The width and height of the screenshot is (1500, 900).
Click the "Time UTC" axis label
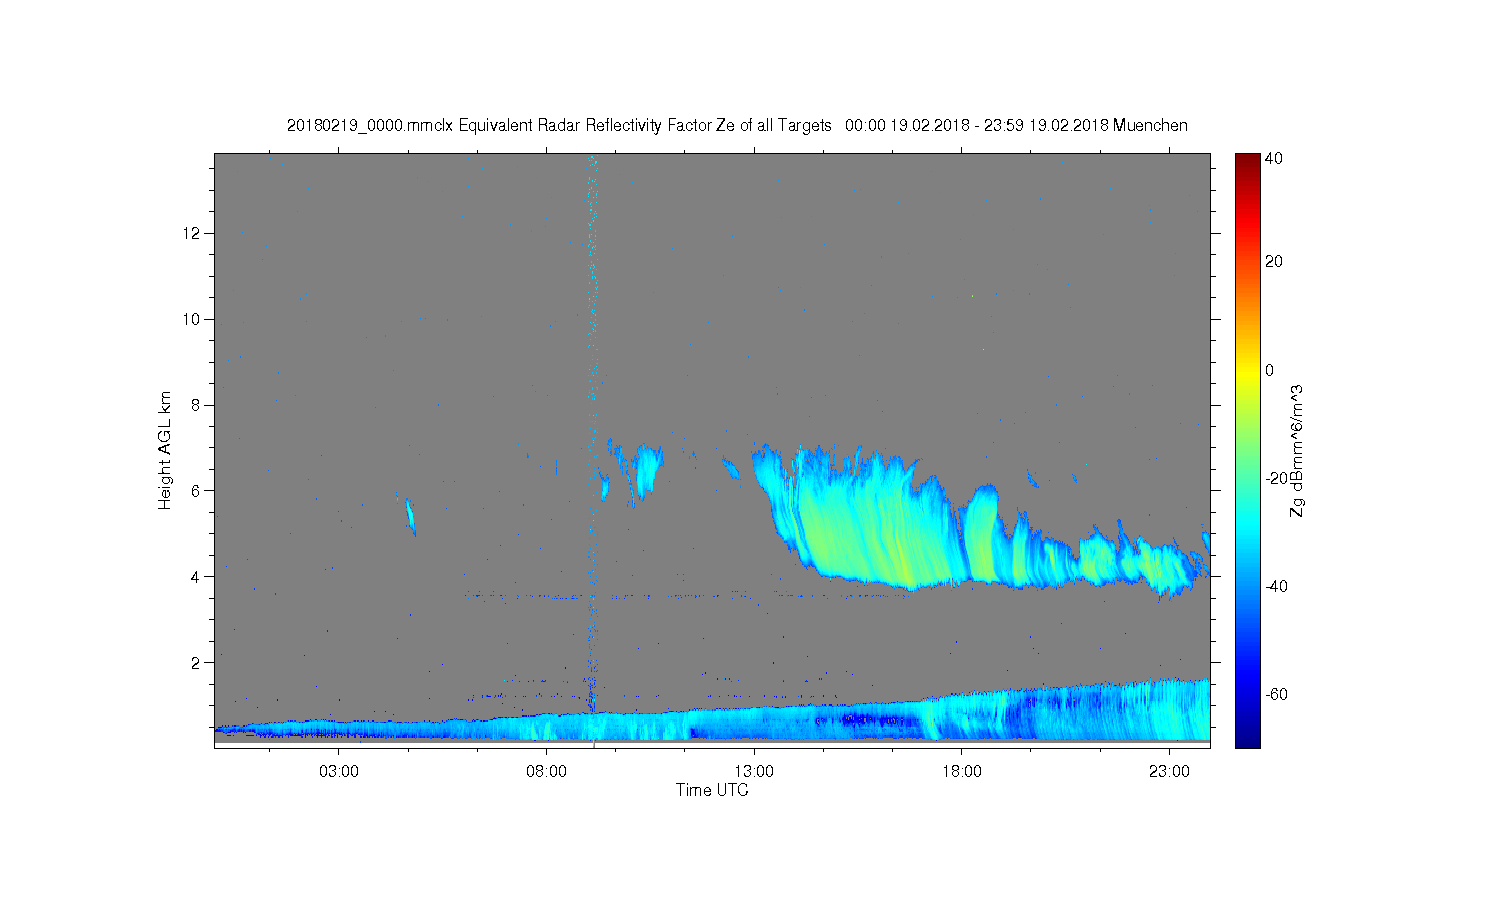click(712, 790)
